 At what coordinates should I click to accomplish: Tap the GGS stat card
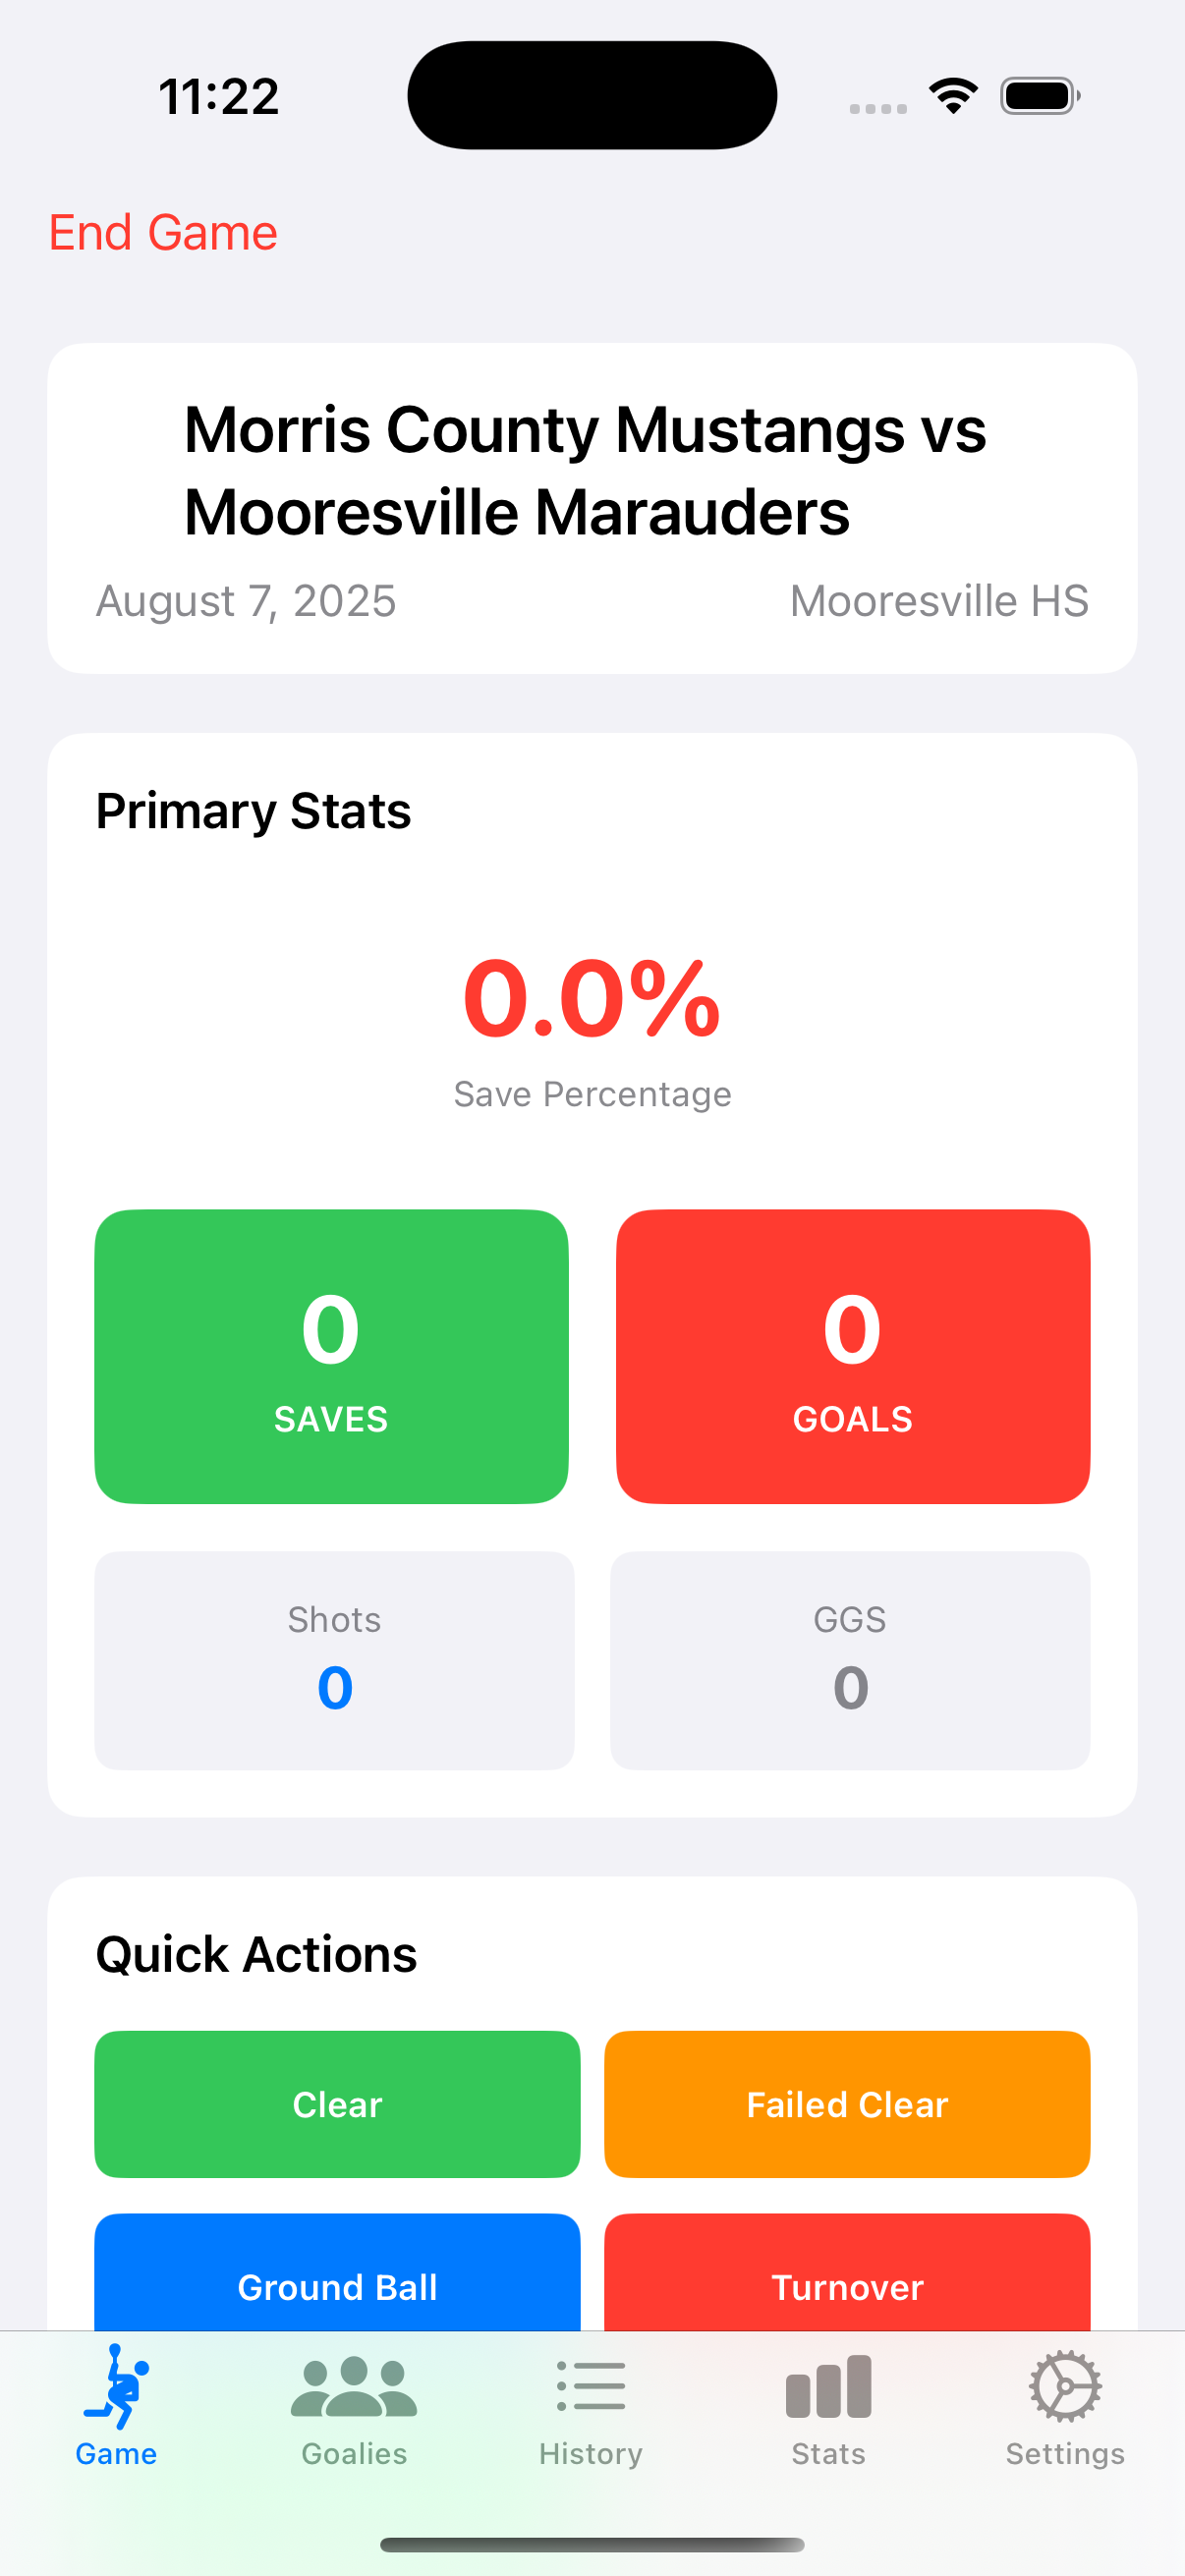[x=849, y=1657]
